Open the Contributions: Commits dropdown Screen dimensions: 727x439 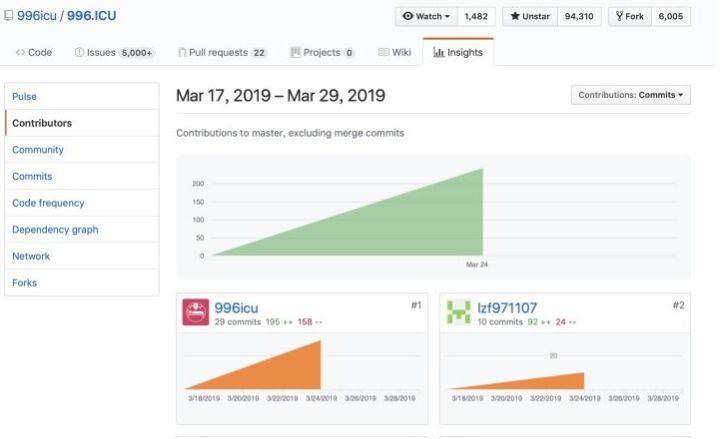tap(631, 95)
